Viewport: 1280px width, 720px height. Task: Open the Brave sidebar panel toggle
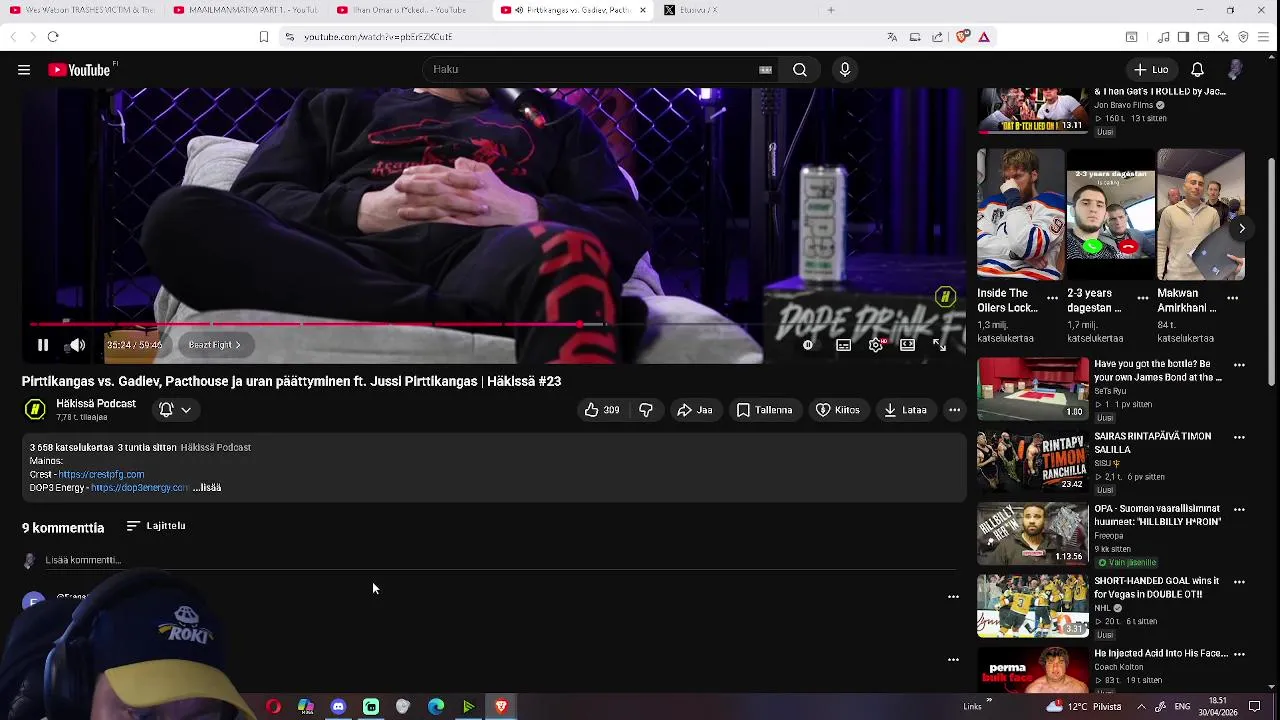(x=1183, y=37)
